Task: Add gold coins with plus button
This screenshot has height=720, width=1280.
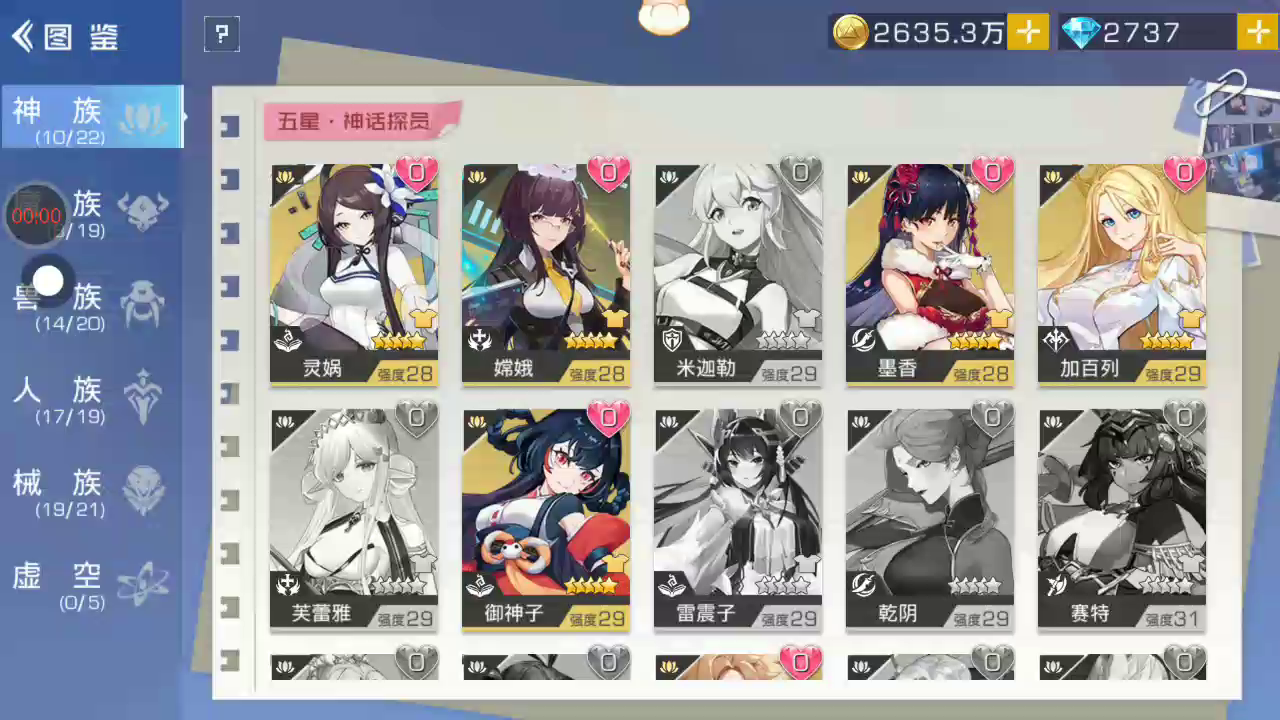Action: coord(1027,32)
